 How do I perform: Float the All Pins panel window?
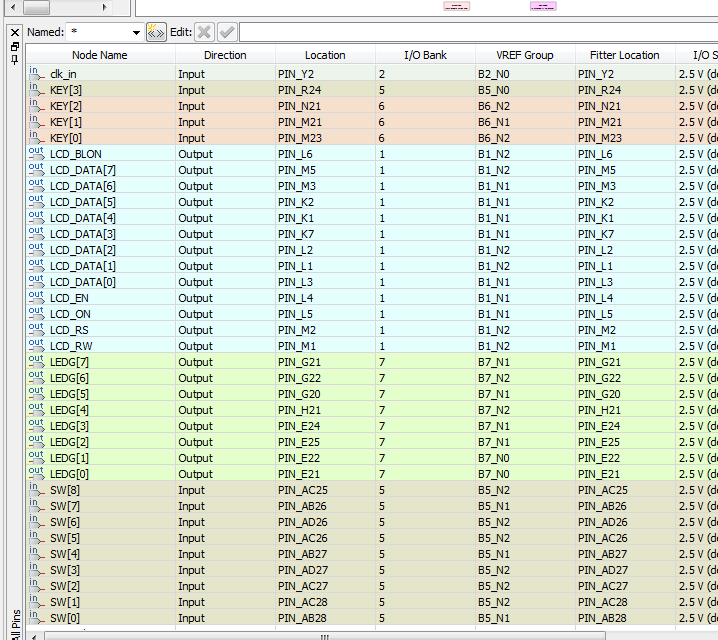14,46
